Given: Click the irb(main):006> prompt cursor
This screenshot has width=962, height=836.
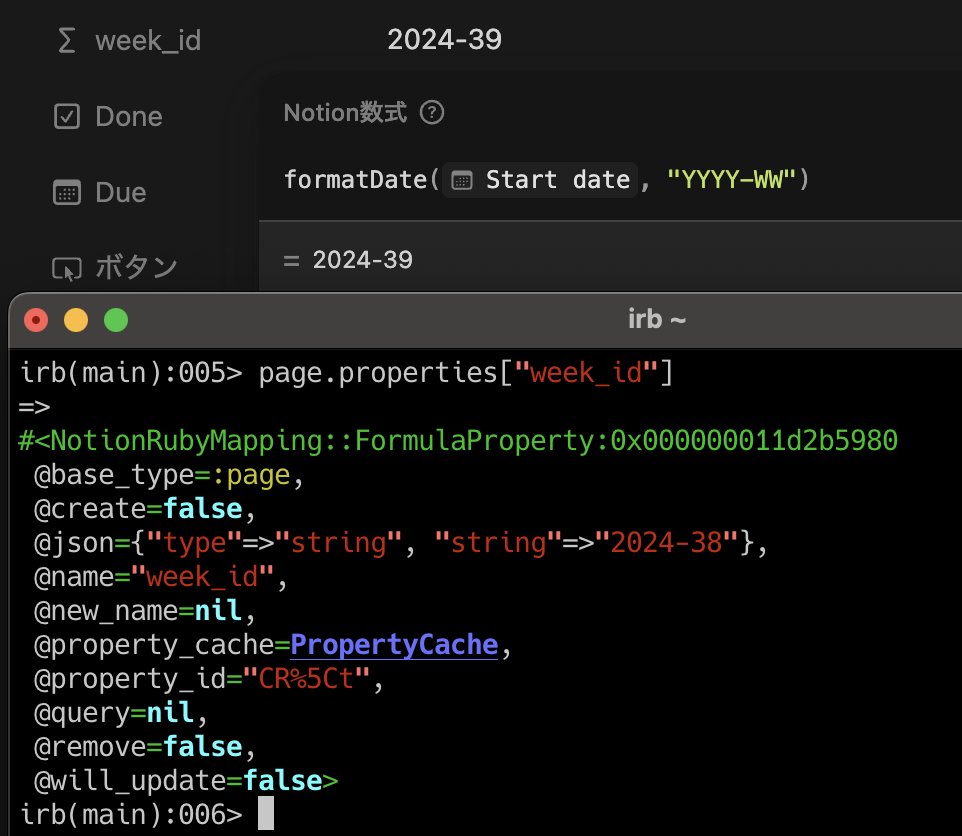Looking at the screenshot, I should 266,813.
